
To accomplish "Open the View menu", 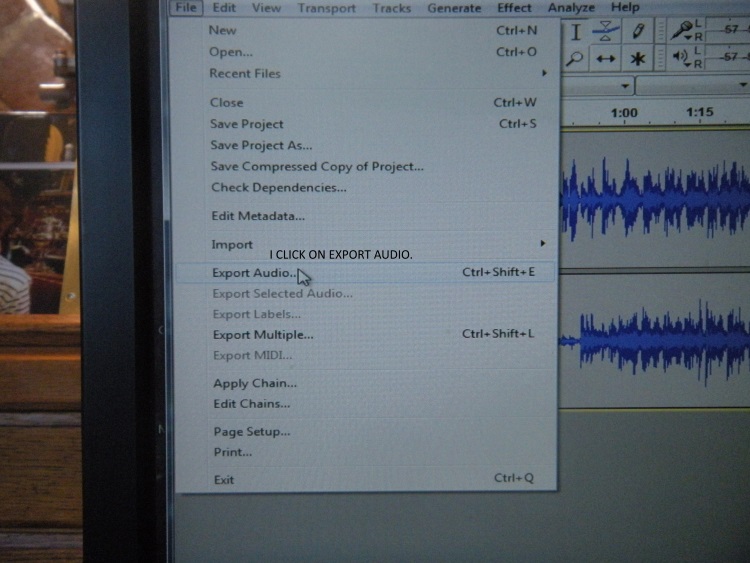I will click(266, 8).
